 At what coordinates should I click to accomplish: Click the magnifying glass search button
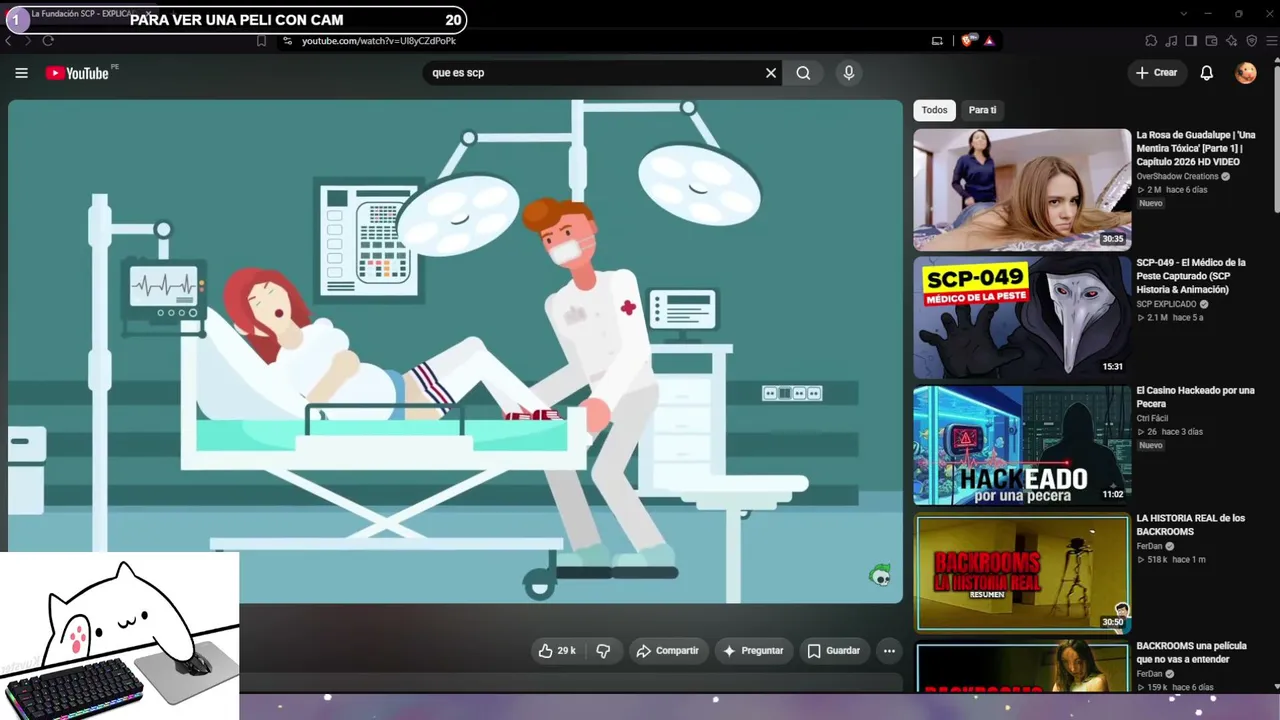pos(803,73)
